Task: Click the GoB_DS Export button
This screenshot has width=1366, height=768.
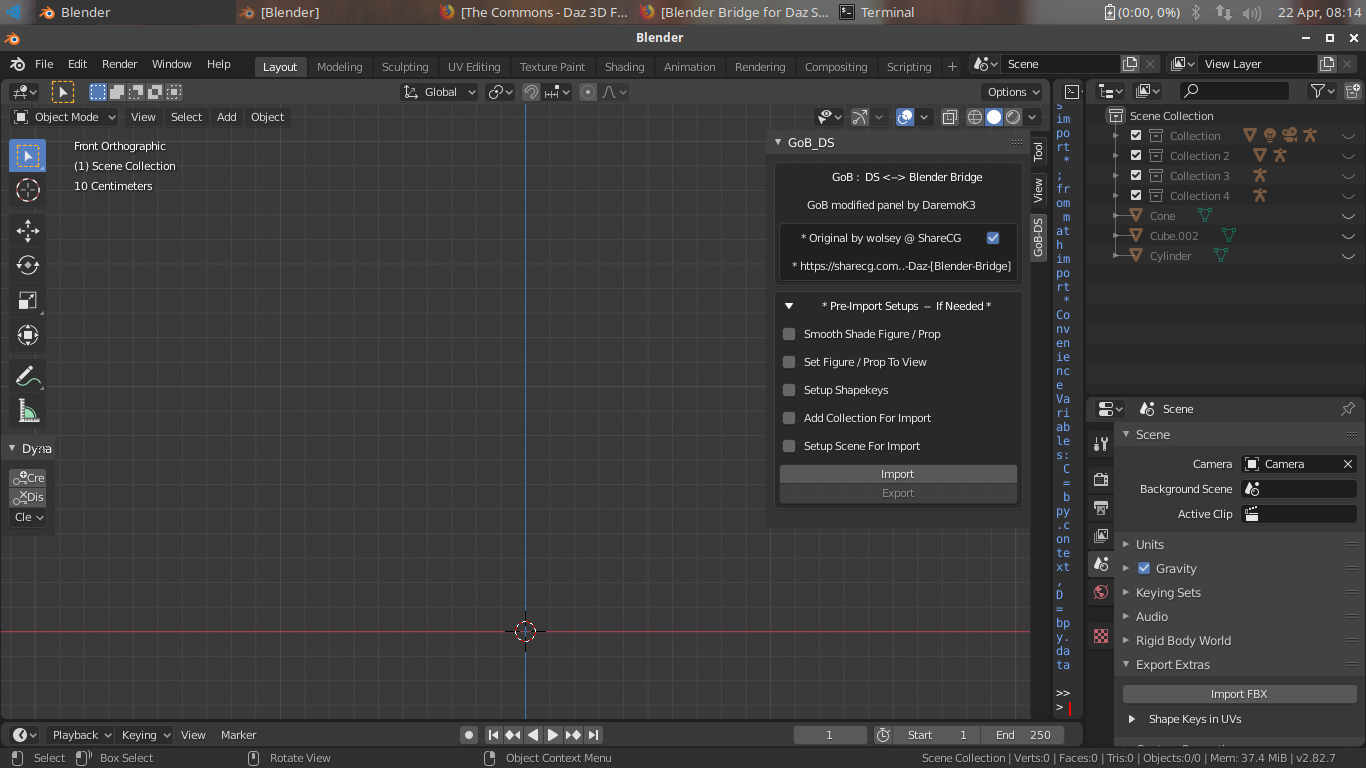Action: pyautogui.click(x=898, y=493)
